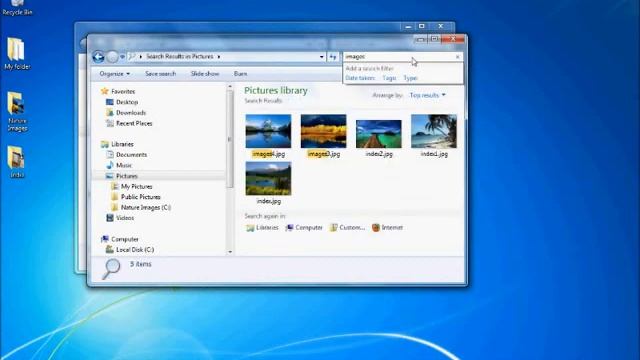Open the My Pictures folder

(136, 187)
